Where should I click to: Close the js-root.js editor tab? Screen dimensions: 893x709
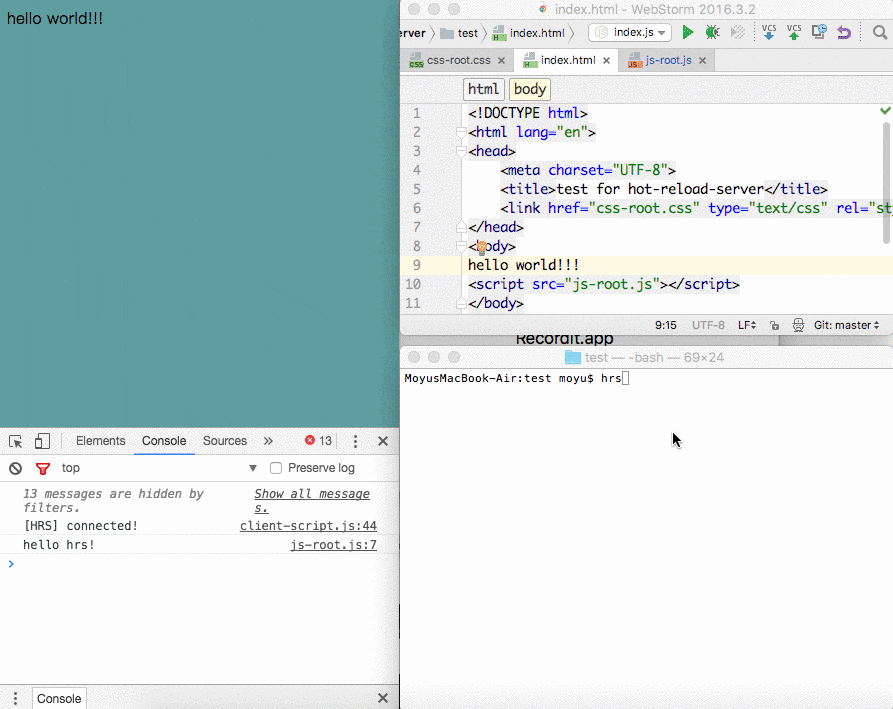703,60
